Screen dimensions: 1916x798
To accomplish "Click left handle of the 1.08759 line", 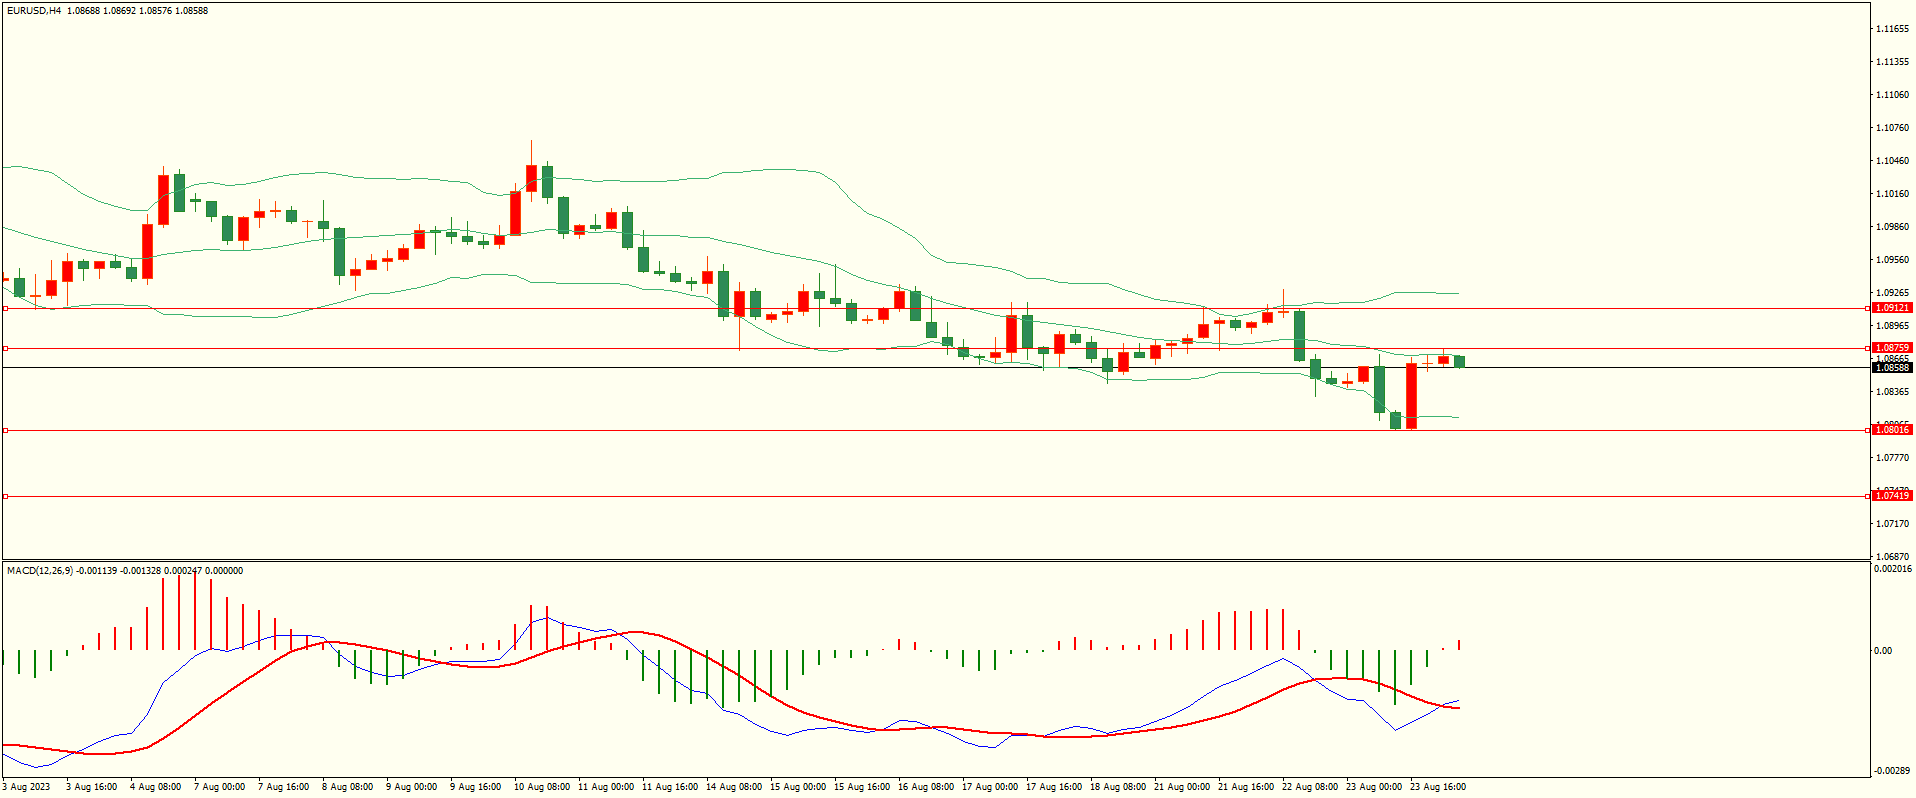I will click(x=6, y=349).
